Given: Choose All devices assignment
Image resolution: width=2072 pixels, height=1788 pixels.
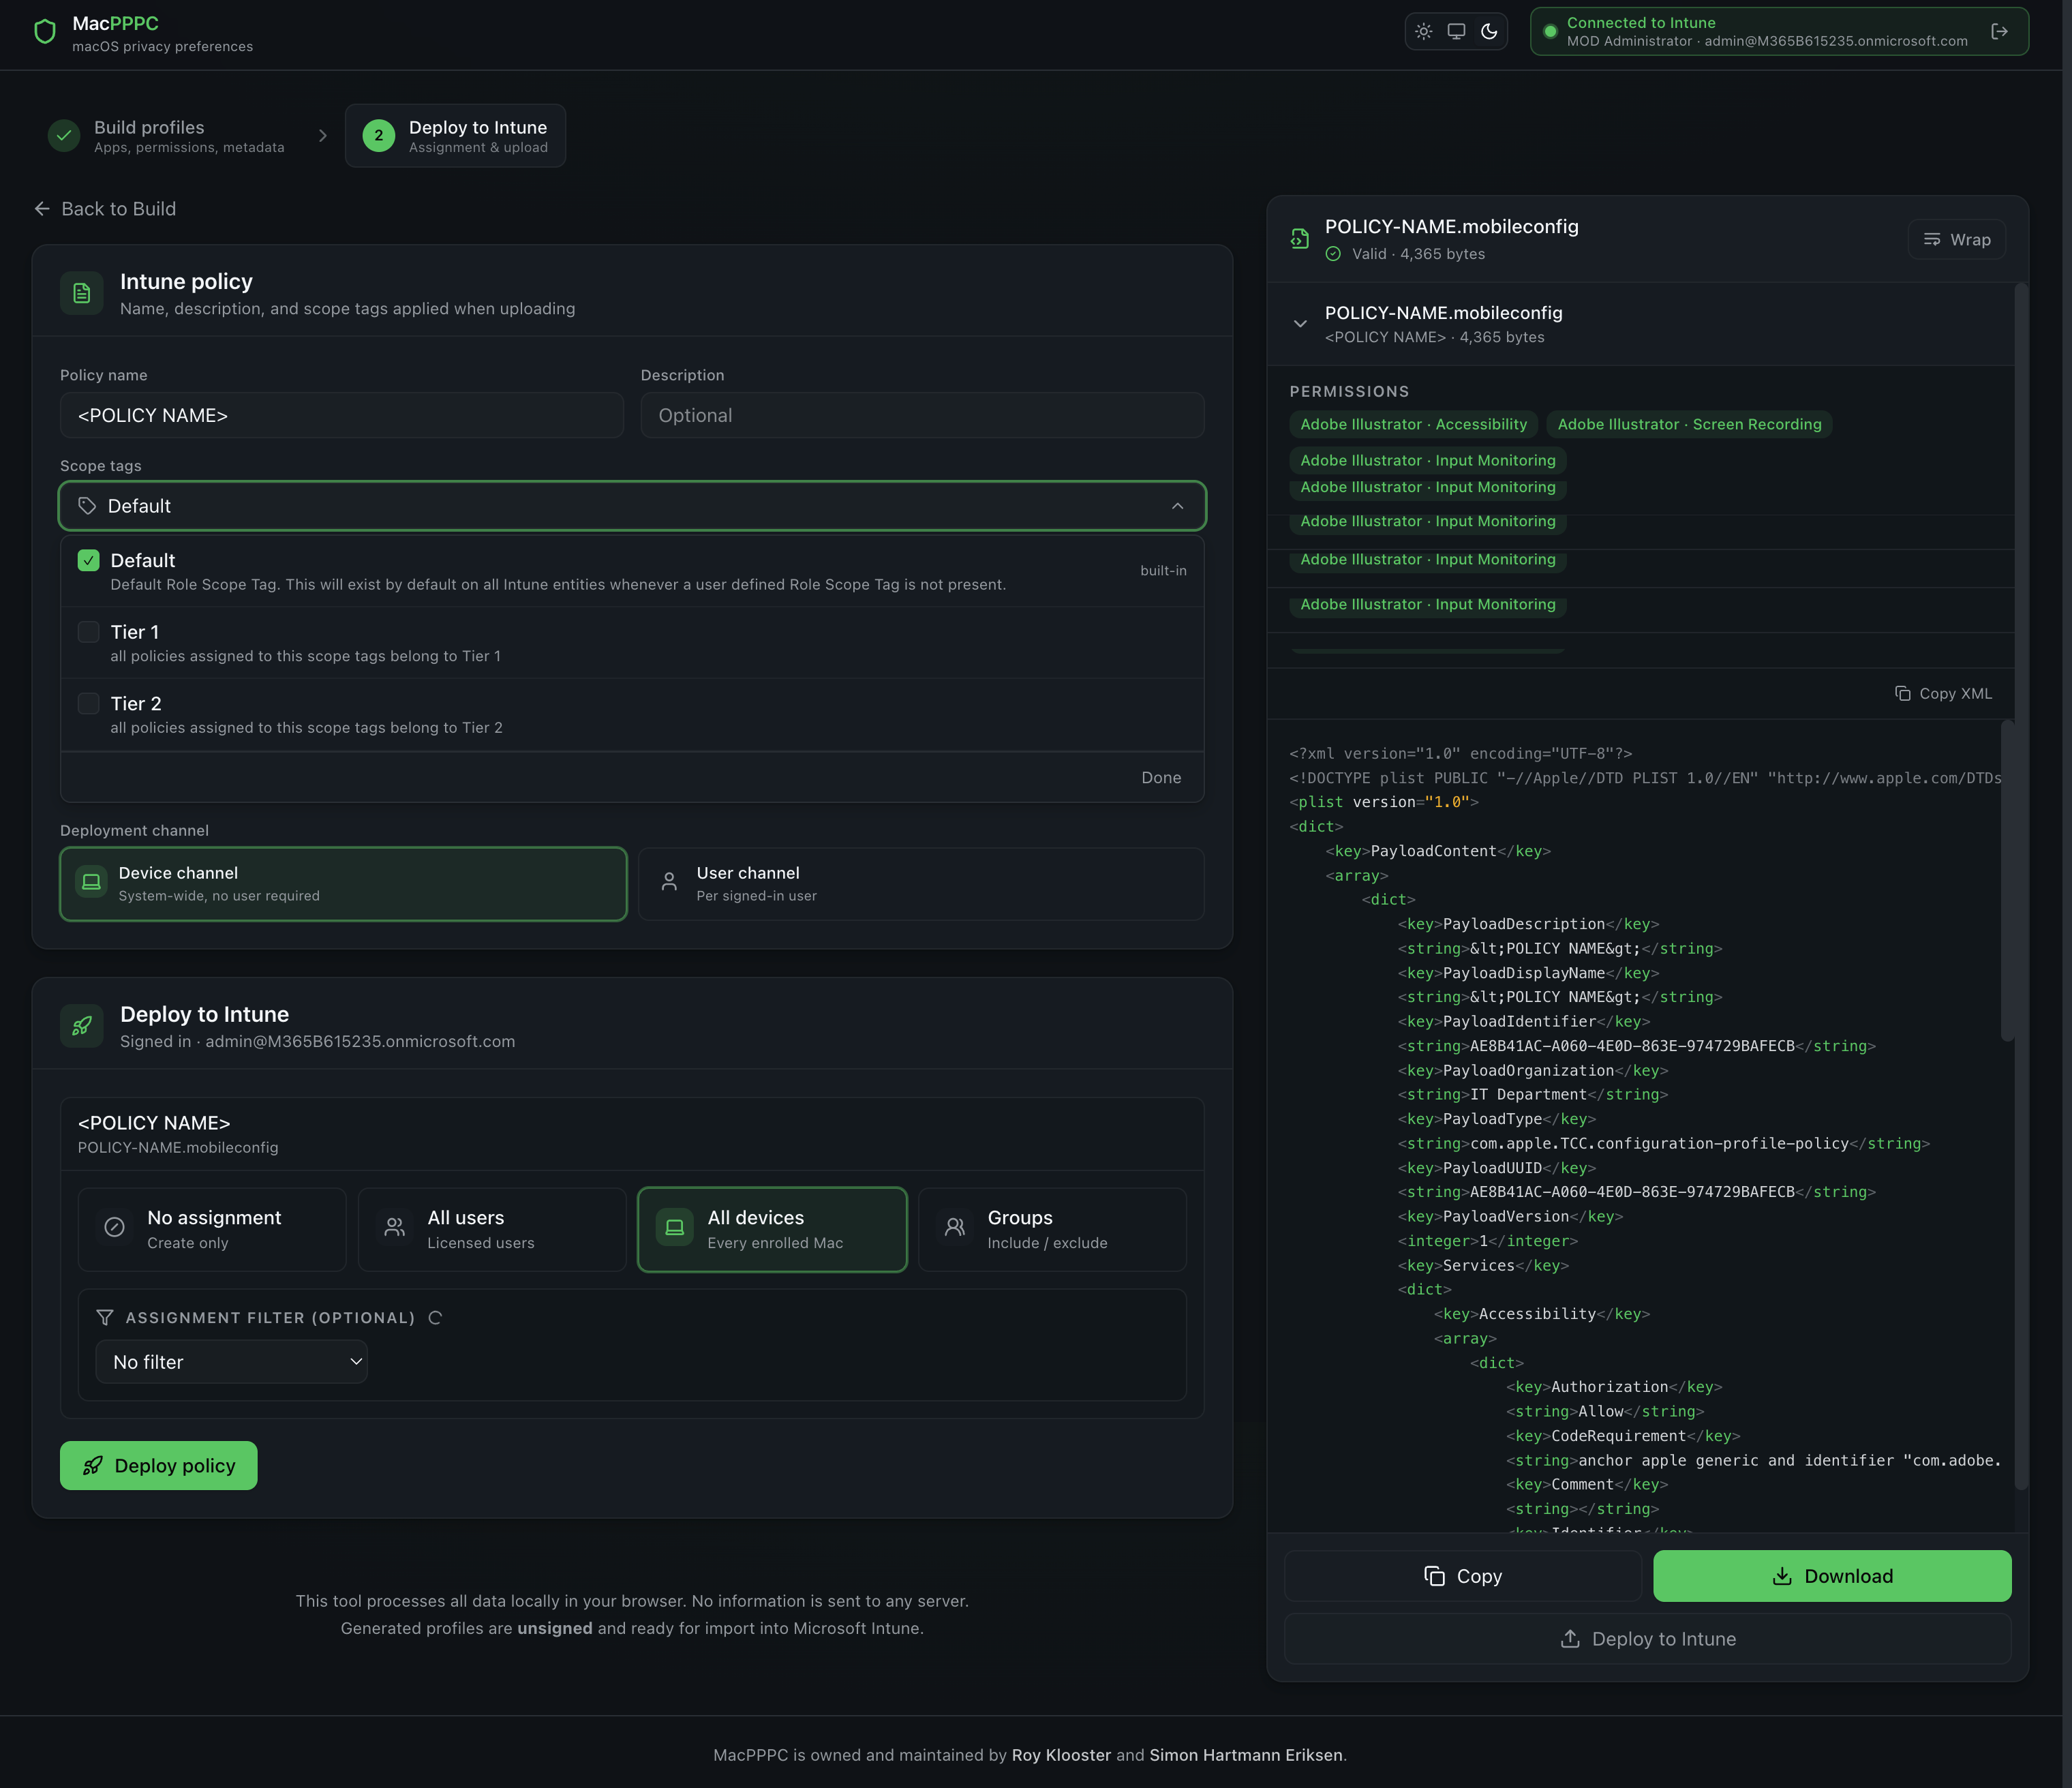Looking at the screenshot, I should coord(772,1229).
